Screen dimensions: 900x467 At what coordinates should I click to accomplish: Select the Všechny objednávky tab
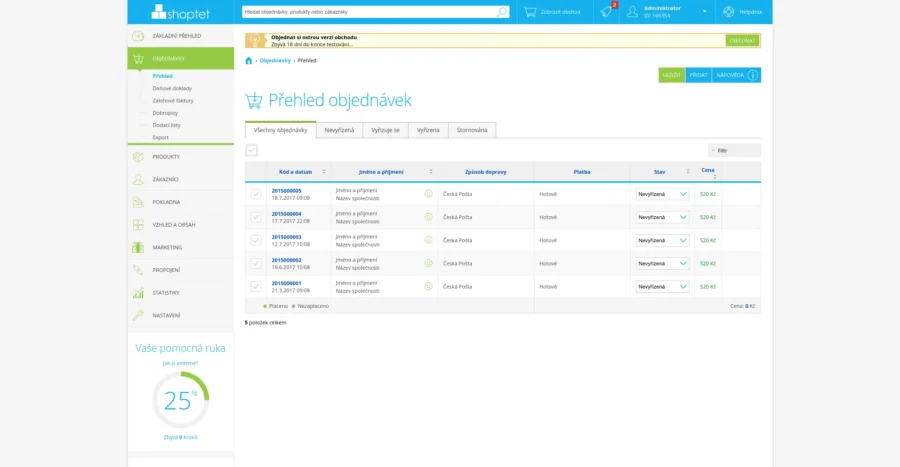[281, 130]
